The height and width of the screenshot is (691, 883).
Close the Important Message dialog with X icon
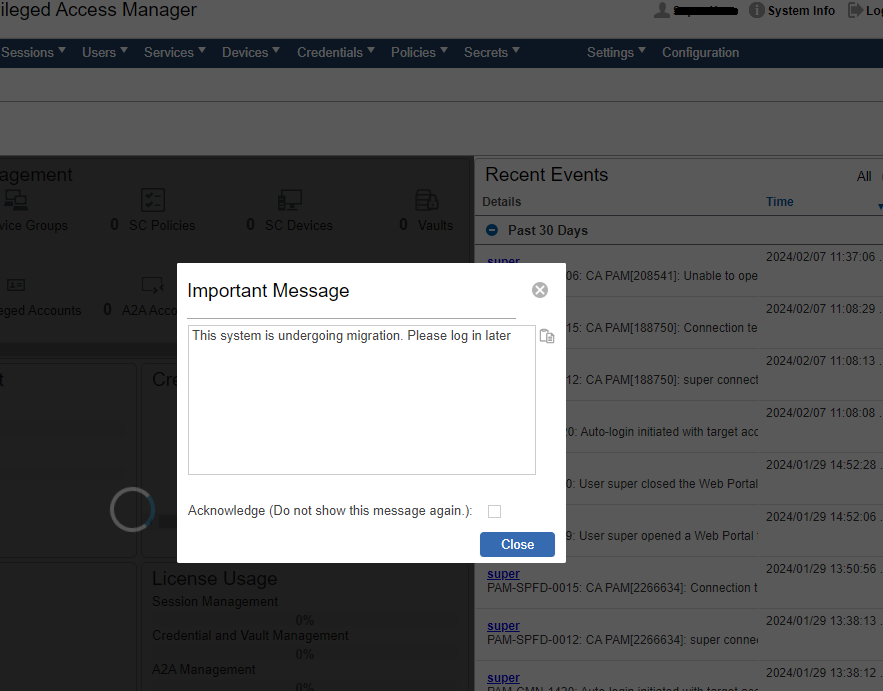point(539,290)
